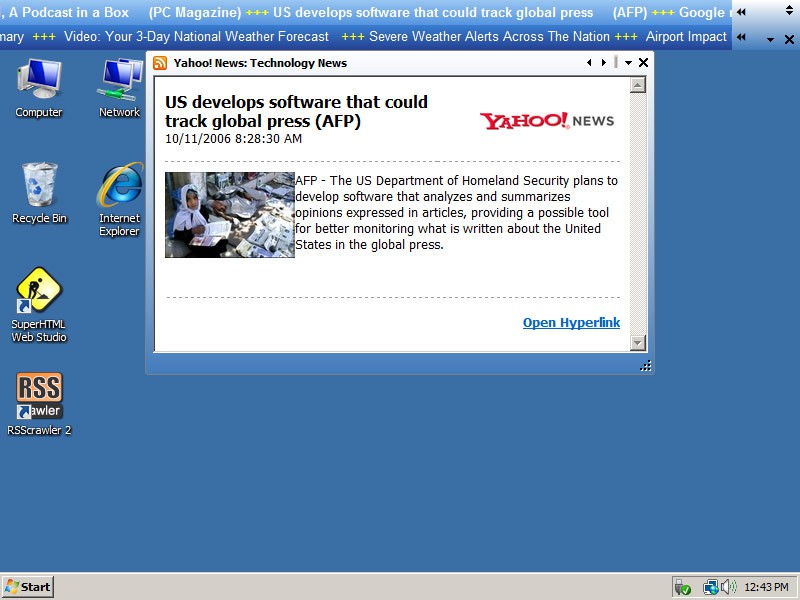
Task: Click the date 10/11/2006 8:28:30 AM
Action: coord(233,139)
